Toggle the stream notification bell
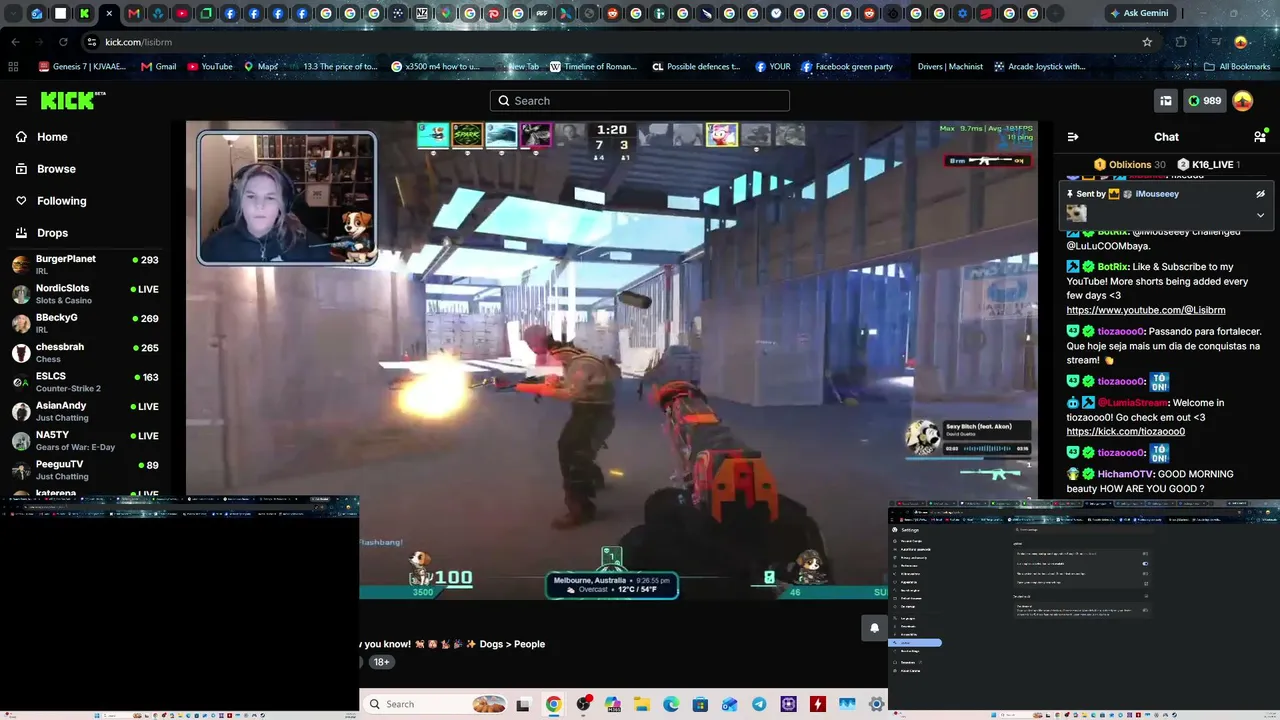Screen dimensions: 1280x720 tap(874, 628)
